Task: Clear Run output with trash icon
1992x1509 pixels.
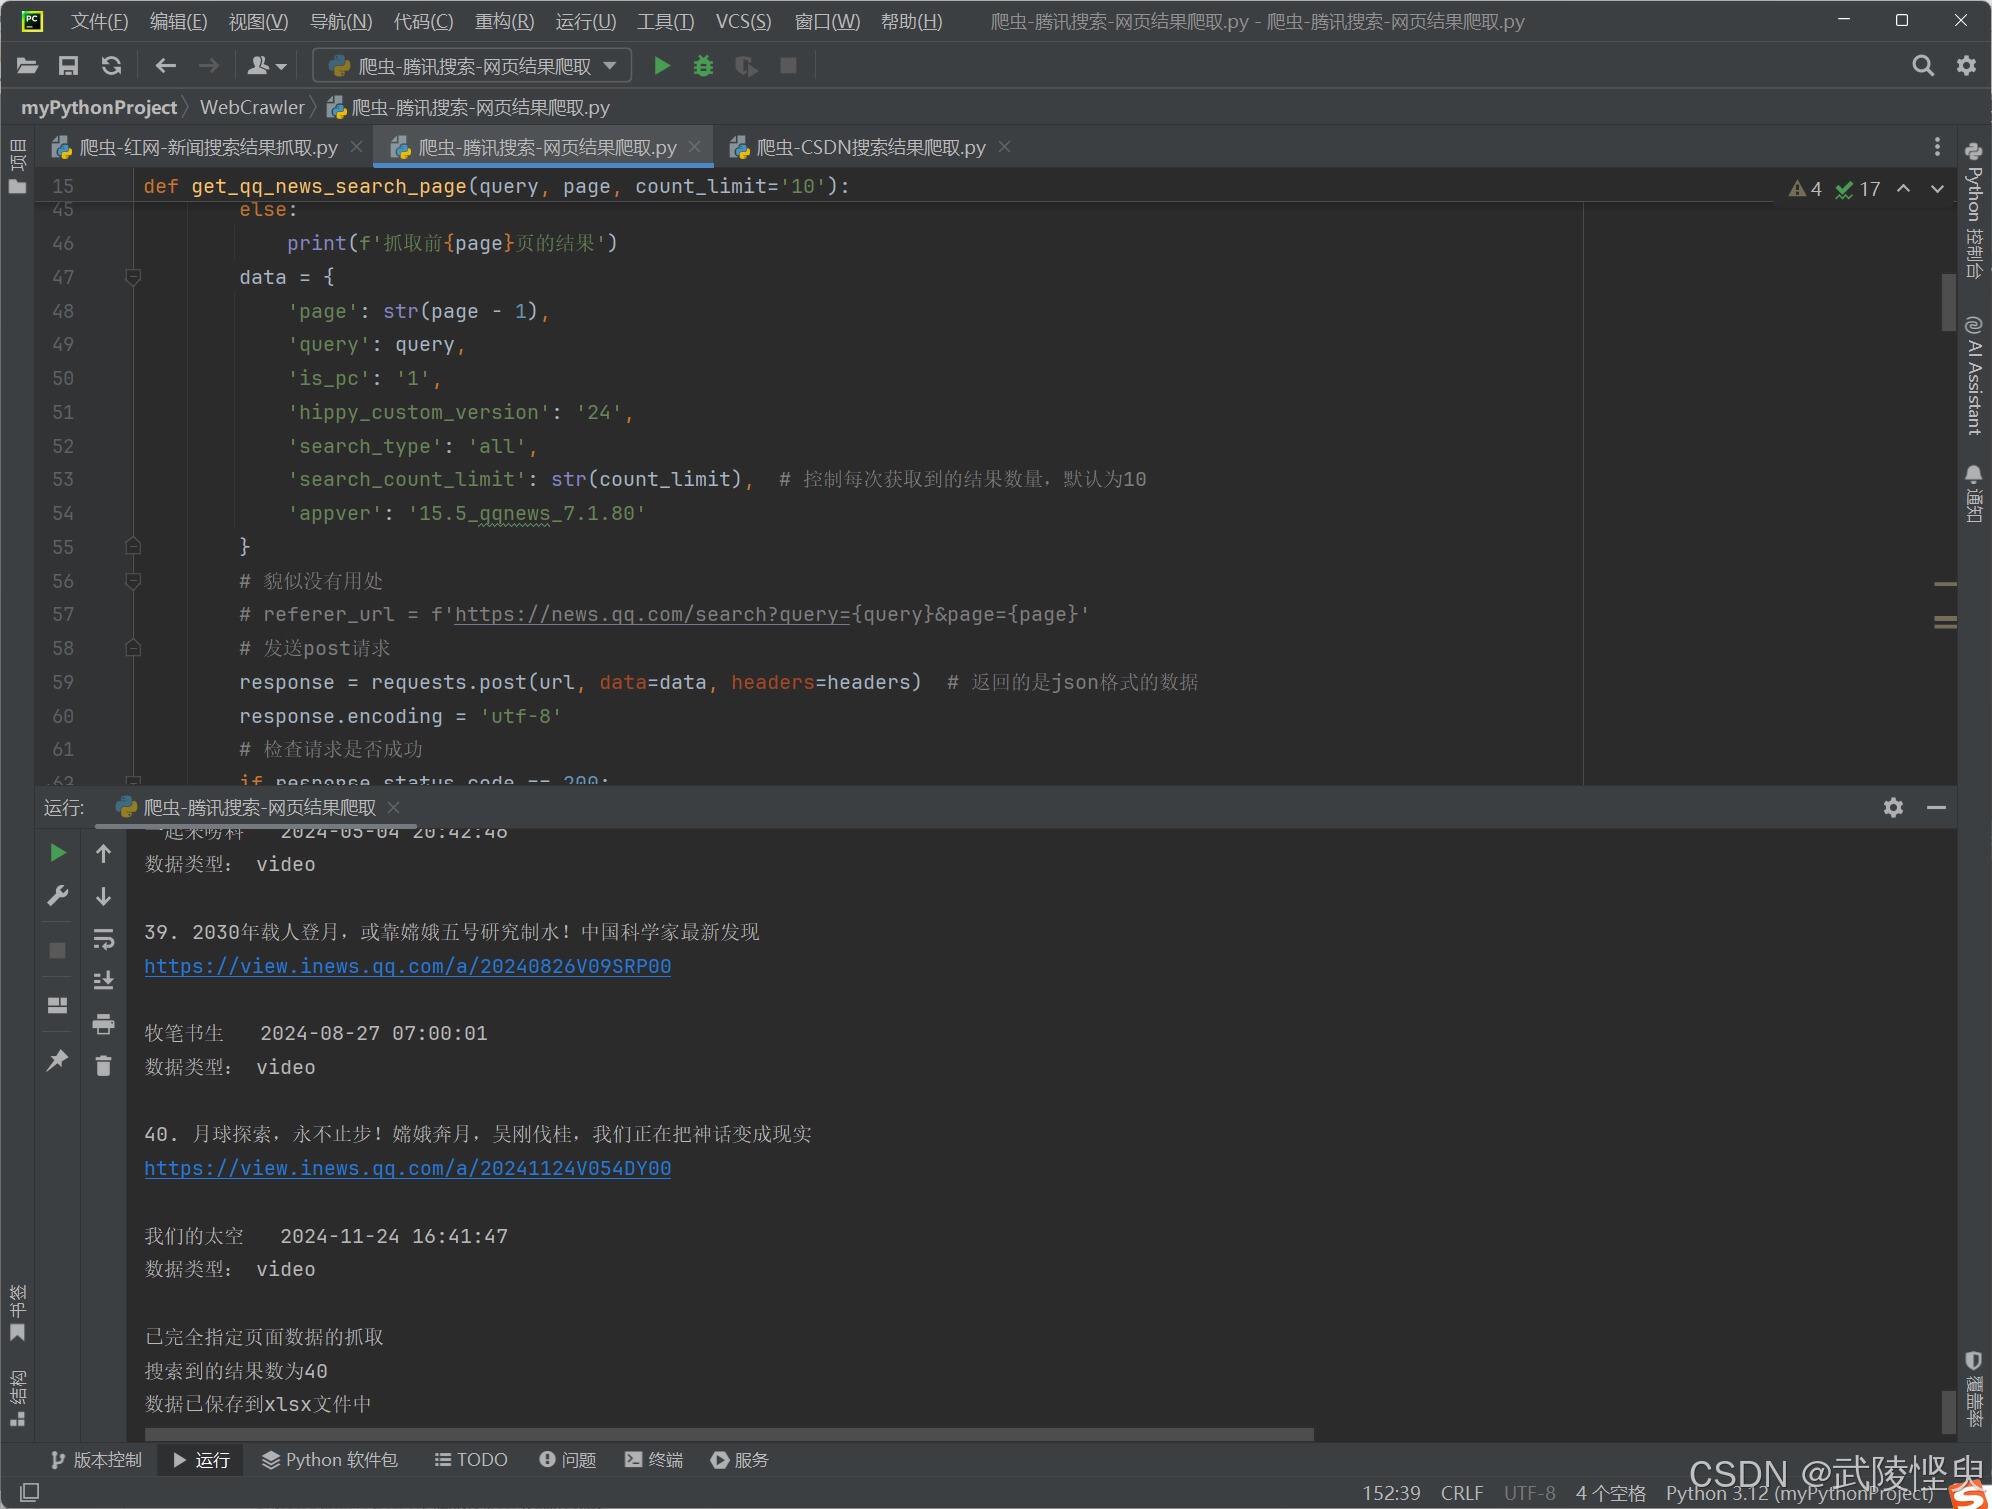Action: 103,1066
